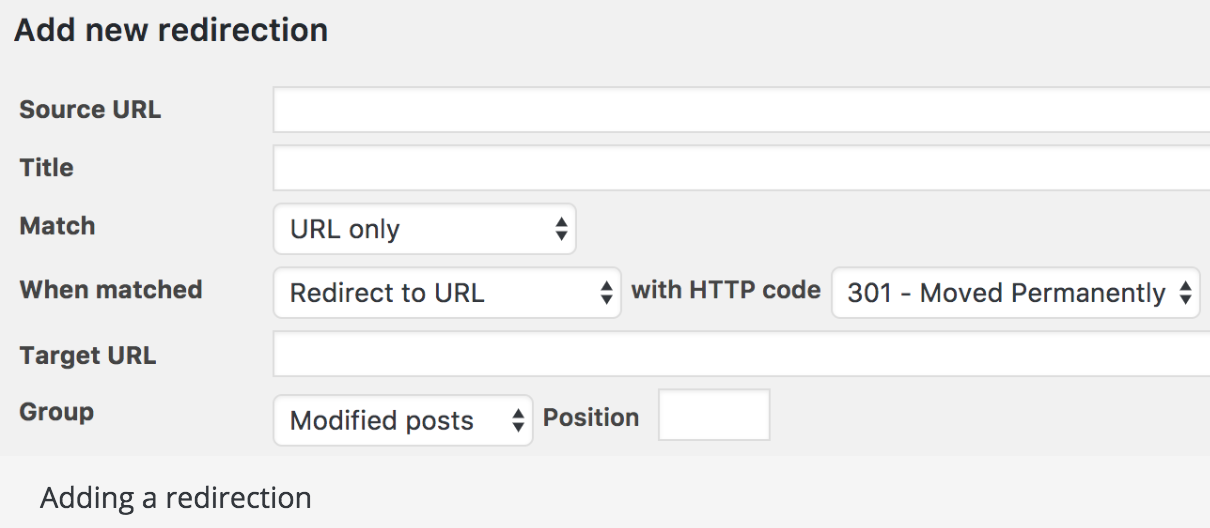Click the arrows icon on Modified posts selector
Viewport: 1210px width, 528px height.
coord(517,421)
